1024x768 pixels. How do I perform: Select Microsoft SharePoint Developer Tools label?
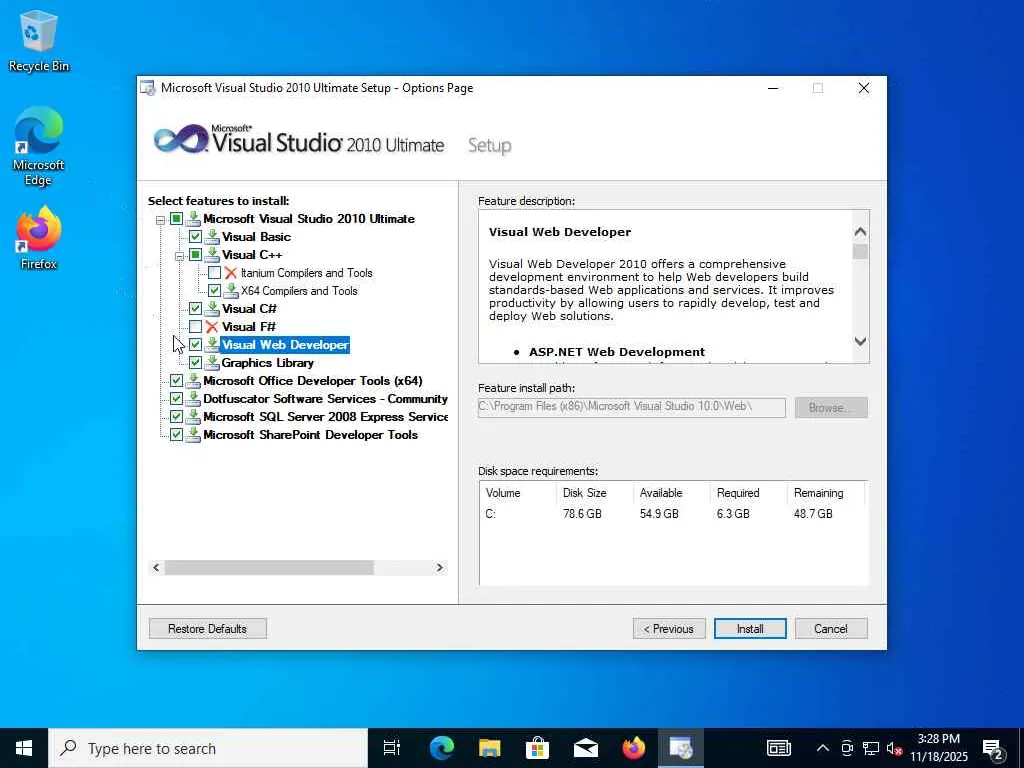click(x=310, y=435)
